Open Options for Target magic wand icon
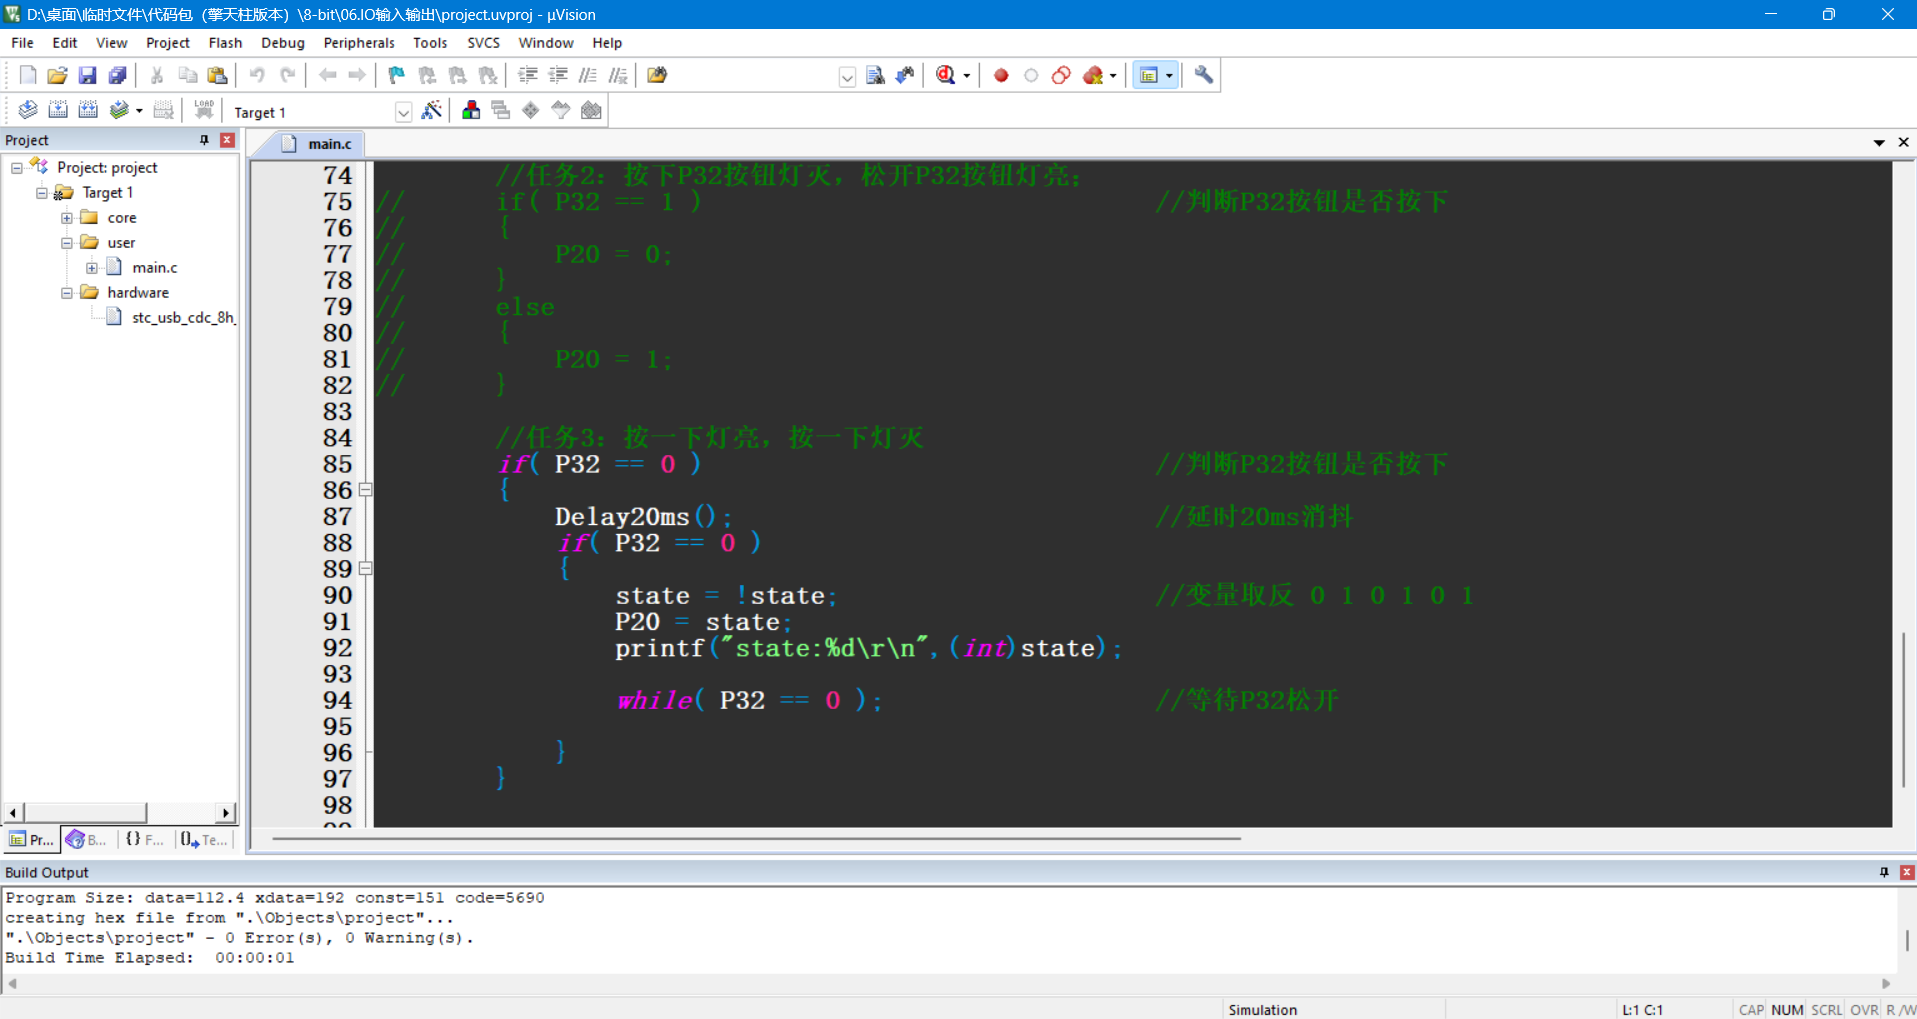 (432, 110)
